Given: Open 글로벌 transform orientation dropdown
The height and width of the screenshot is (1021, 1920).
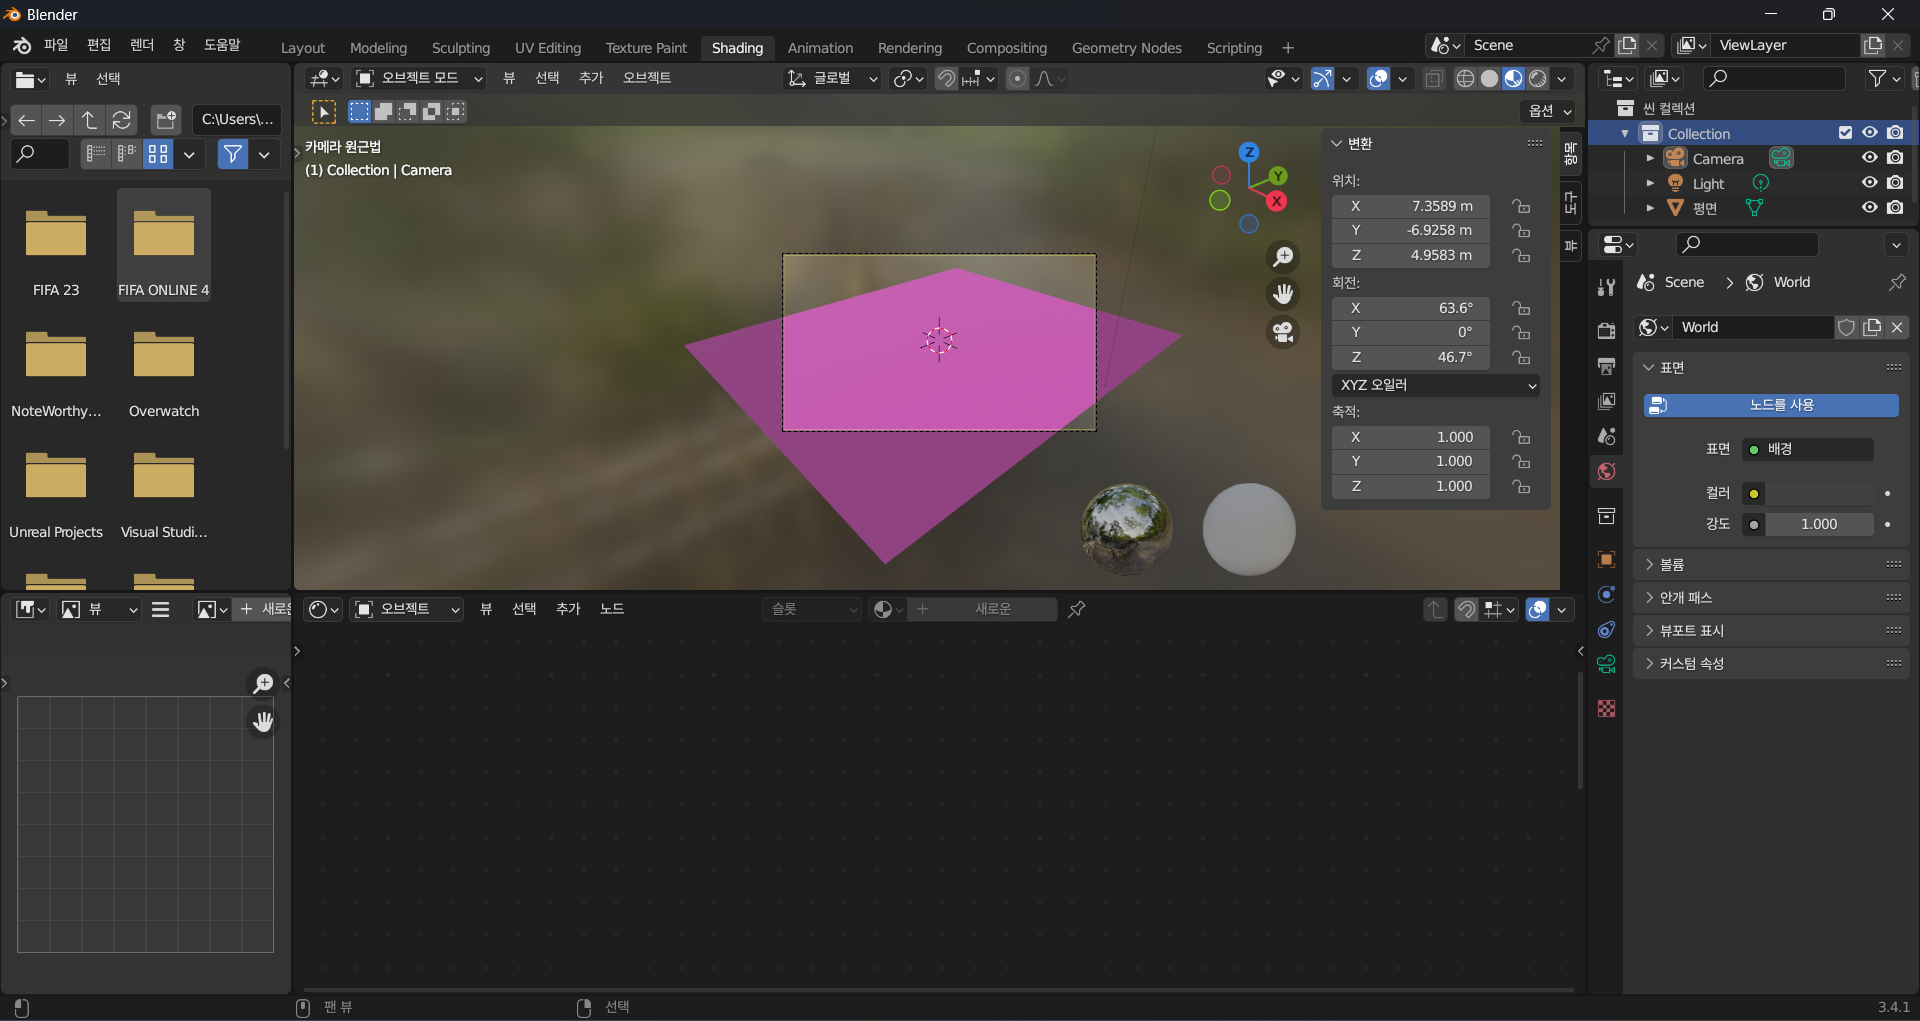Looking at the screenshot, I should pos(832,78).
